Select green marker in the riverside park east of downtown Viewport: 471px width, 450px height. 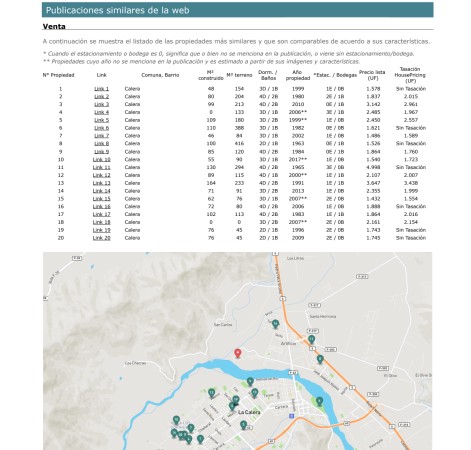click(x=319, y=401)
